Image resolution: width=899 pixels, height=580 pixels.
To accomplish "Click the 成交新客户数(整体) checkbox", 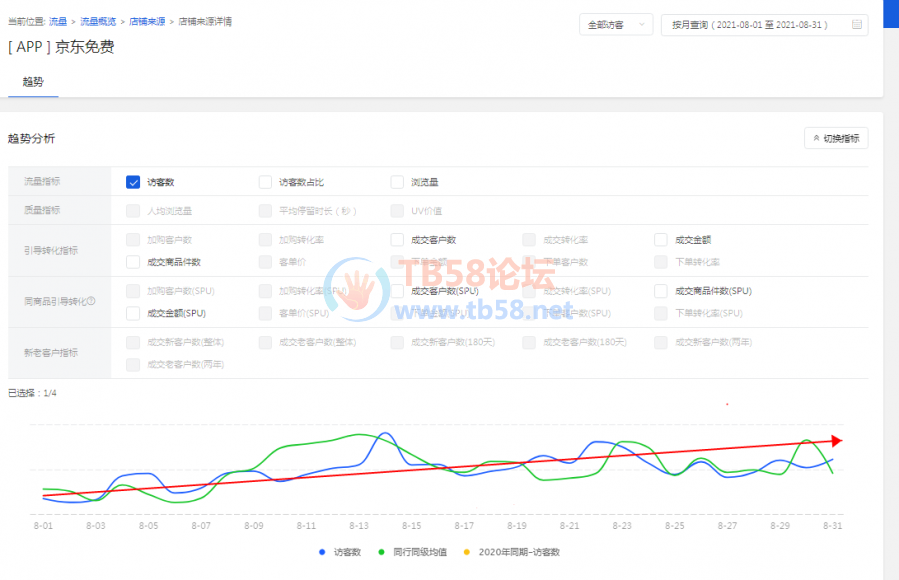I will [x=133, y=342].
